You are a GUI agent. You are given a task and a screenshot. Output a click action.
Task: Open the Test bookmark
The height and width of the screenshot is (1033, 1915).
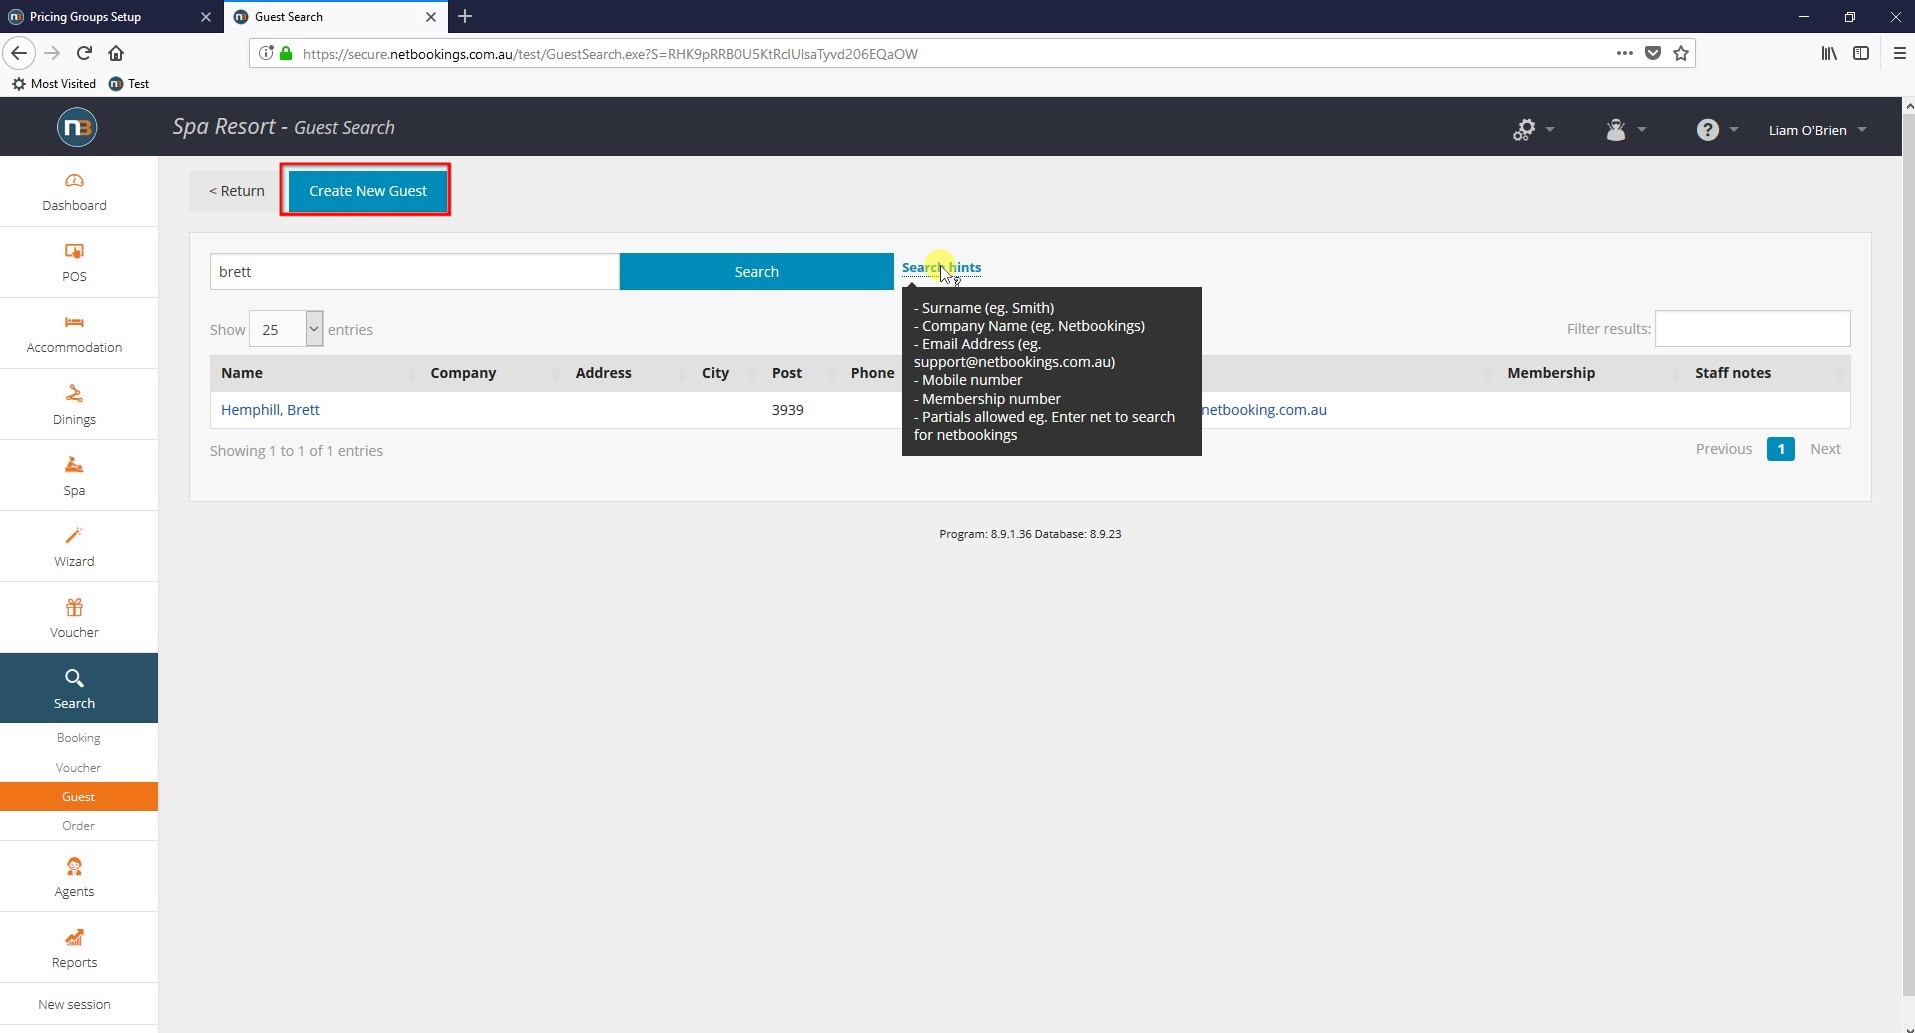click(129, 84)
